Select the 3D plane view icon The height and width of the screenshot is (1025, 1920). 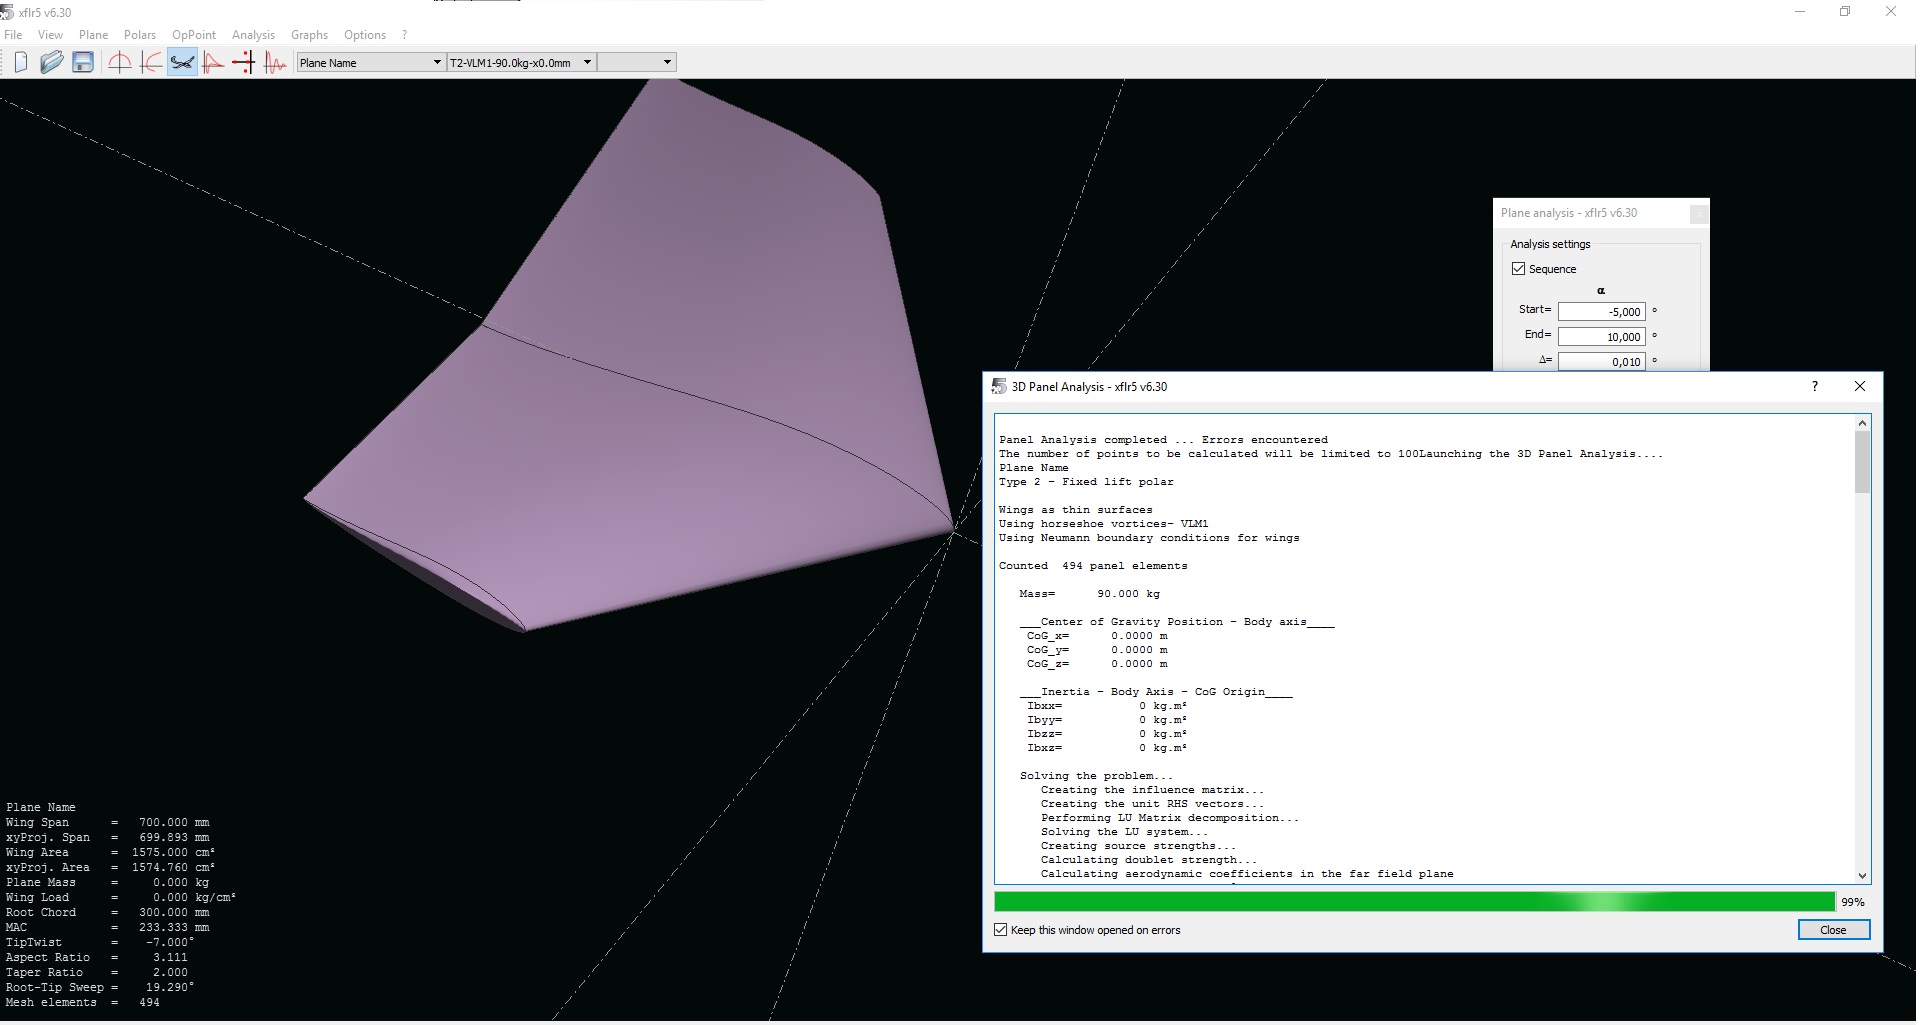coord(182,63)
